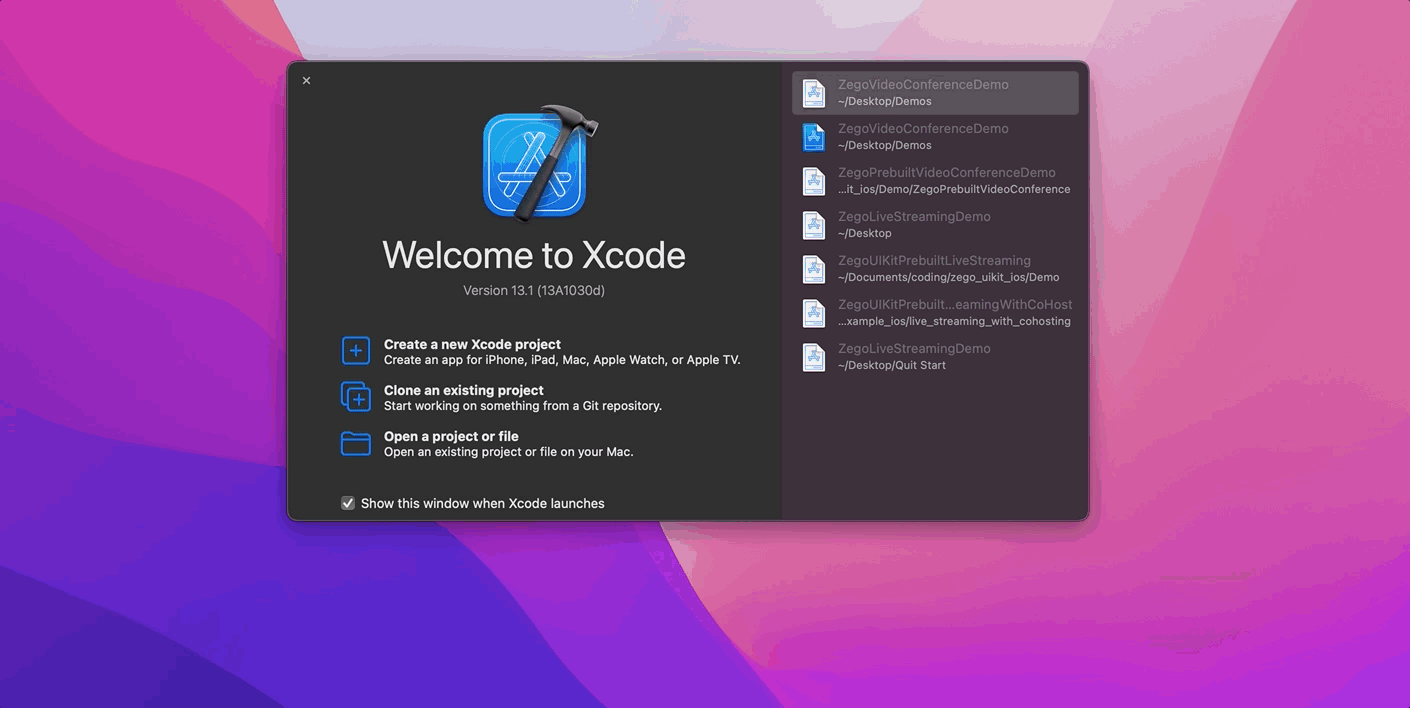Viewport: 1410px width, 708px height.
Task: Click the clone repository icon beside Clone an existing project
Action: (x=356, y=397)
